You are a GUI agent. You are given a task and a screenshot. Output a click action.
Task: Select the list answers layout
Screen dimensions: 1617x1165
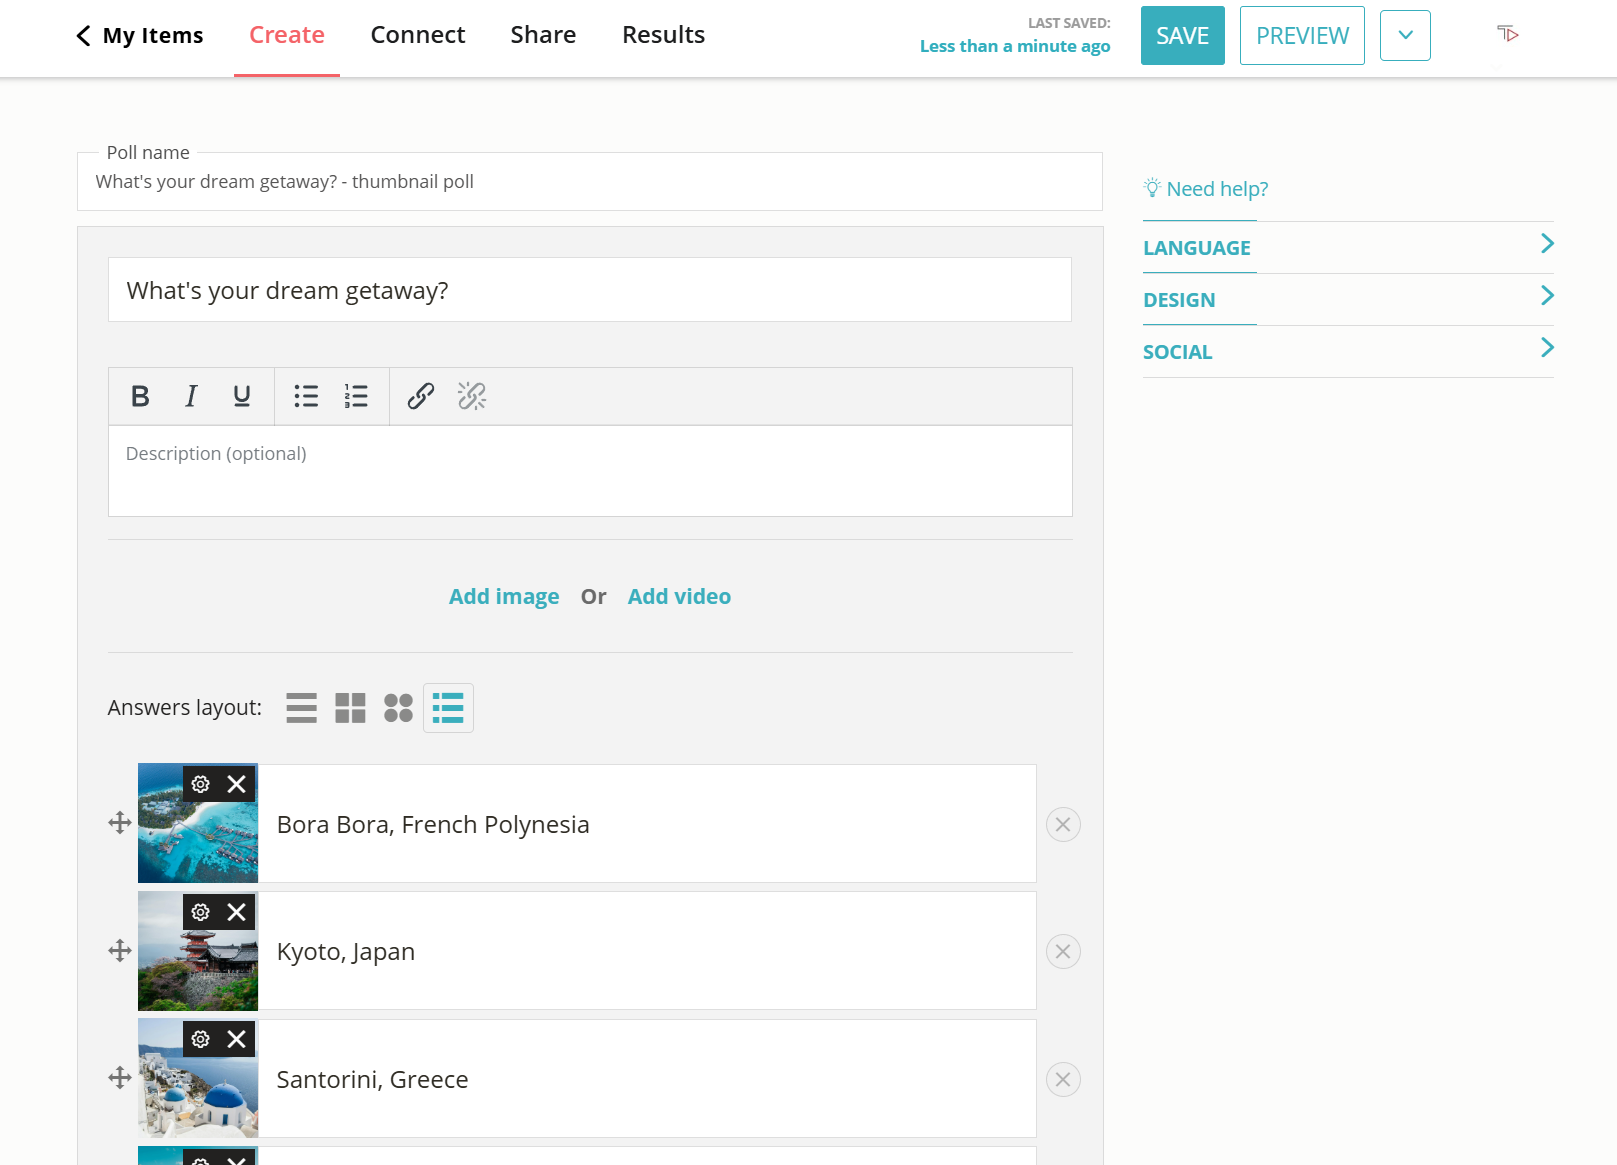pyautogui.click(x=301, y=708)
